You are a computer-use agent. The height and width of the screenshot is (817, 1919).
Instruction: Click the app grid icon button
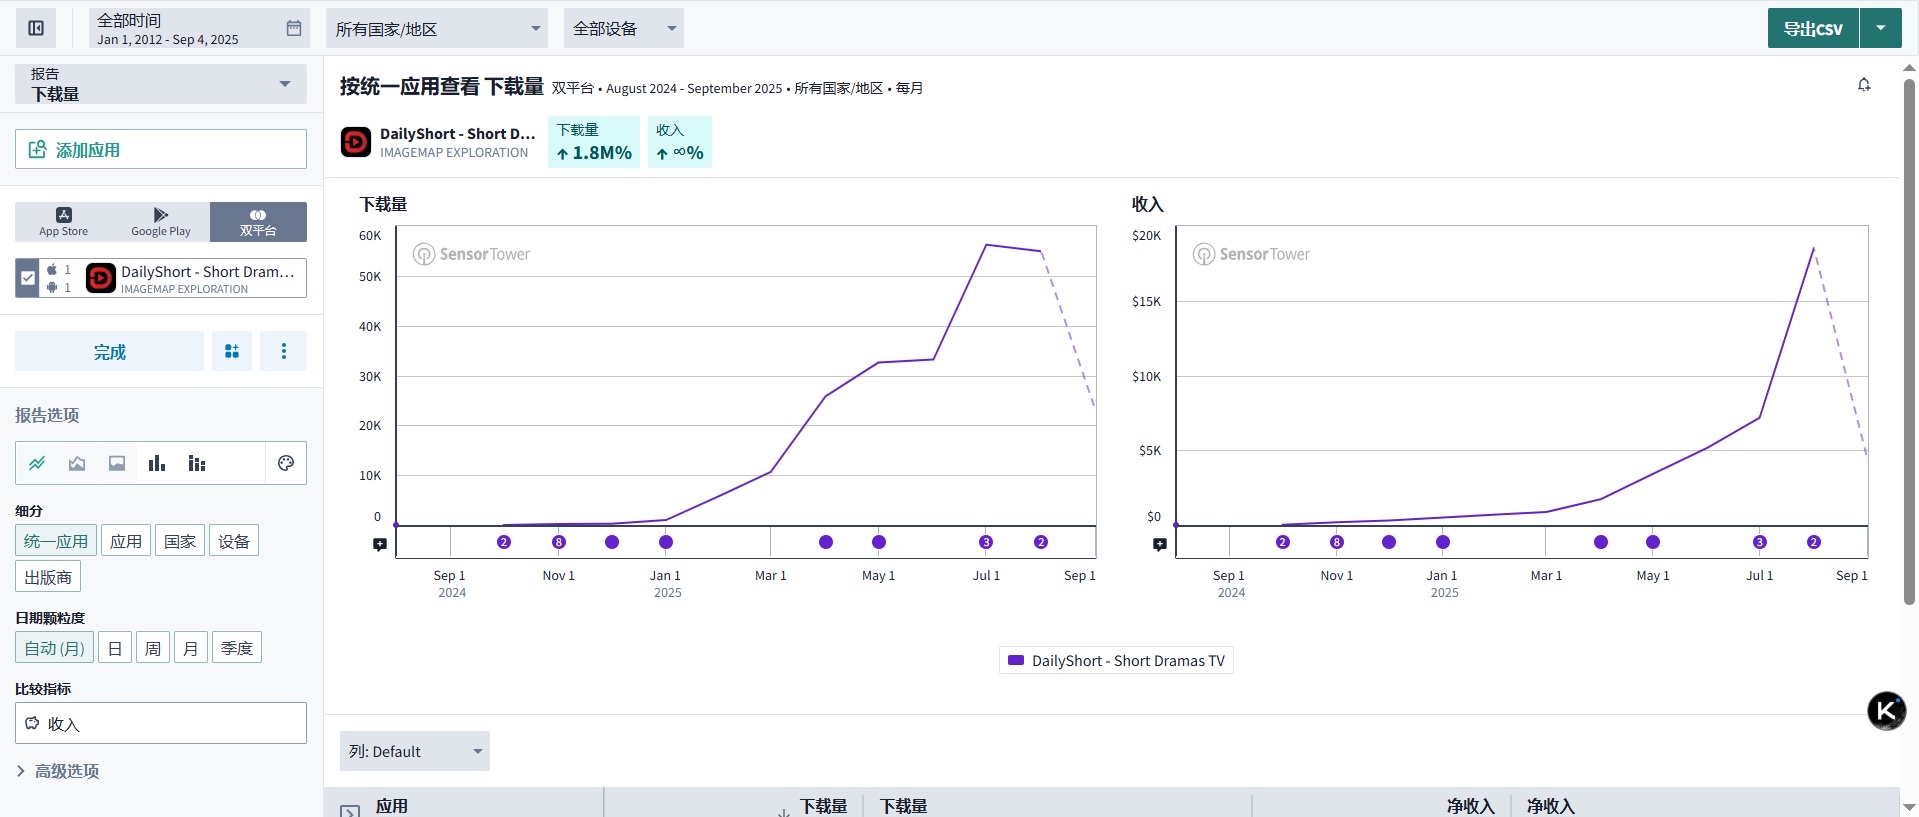232,351
